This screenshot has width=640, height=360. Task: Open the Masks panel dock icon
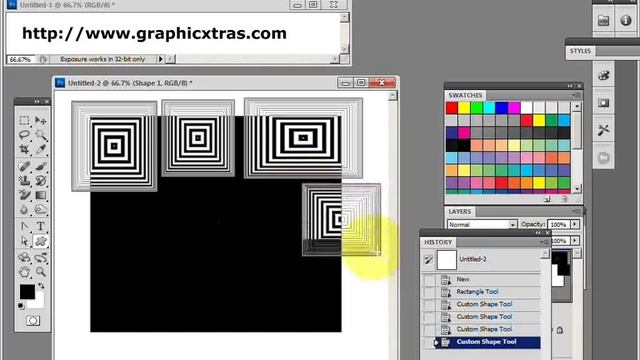tap(604, 102)
